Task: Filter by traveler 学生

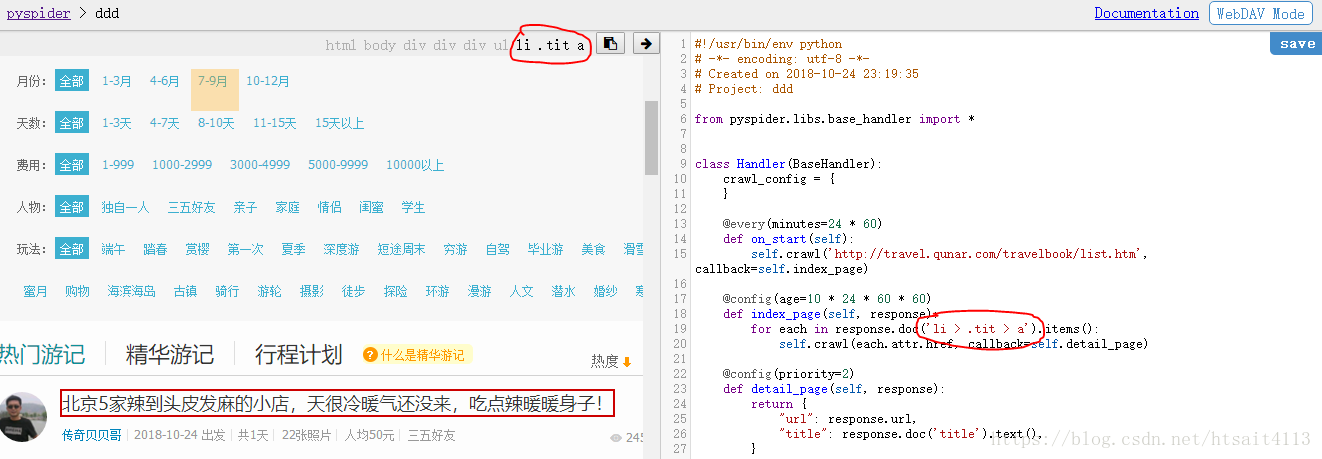Action: pos(414,207)
